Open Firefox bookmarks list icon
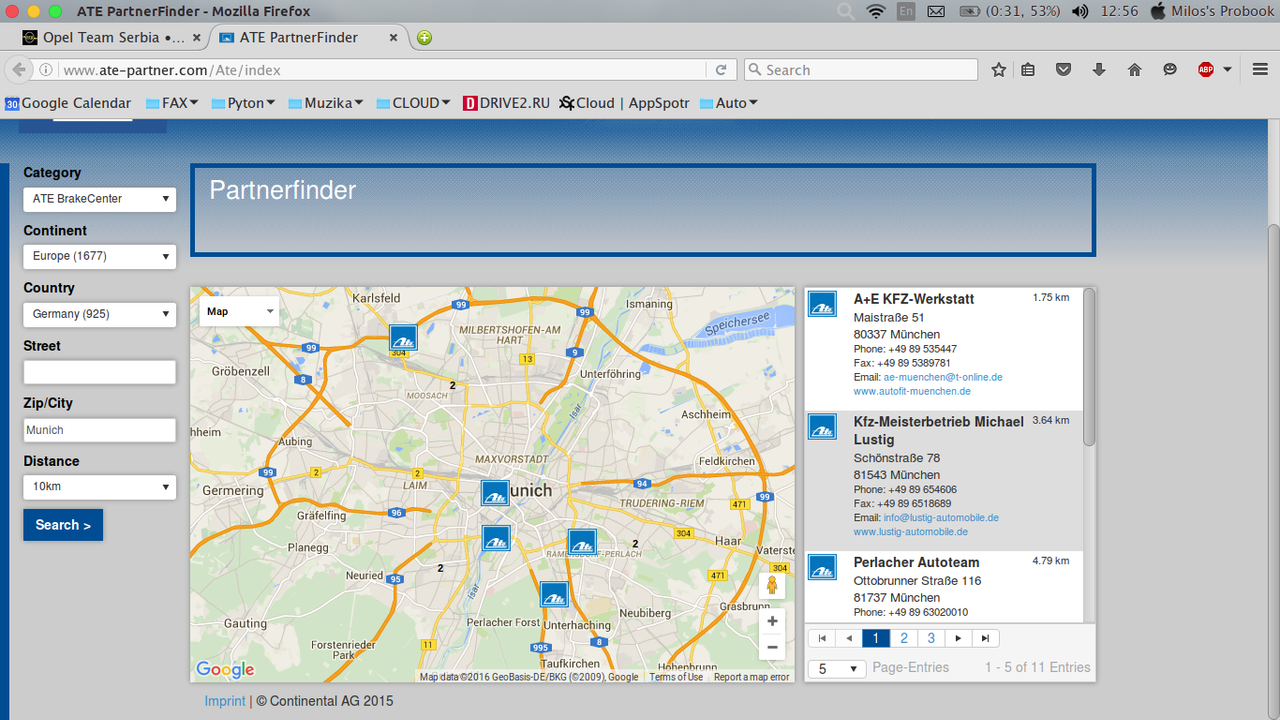Viewport: 1280px width, 720px height. pos(1028,70)
